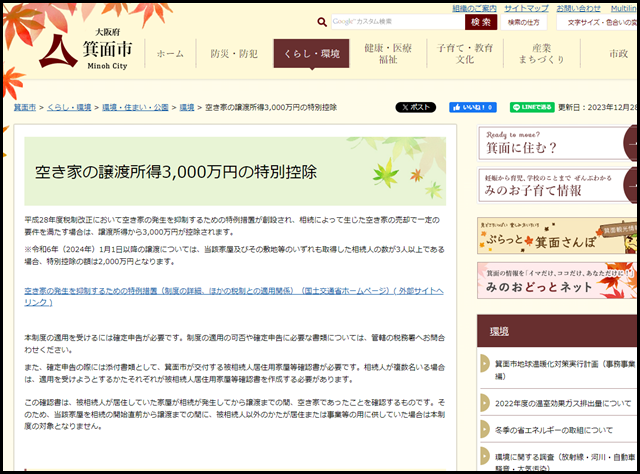Open 2022年度の温室効果ガス排出量について link
The width and height of the screenshot is (640, 474).
point(562,403)
